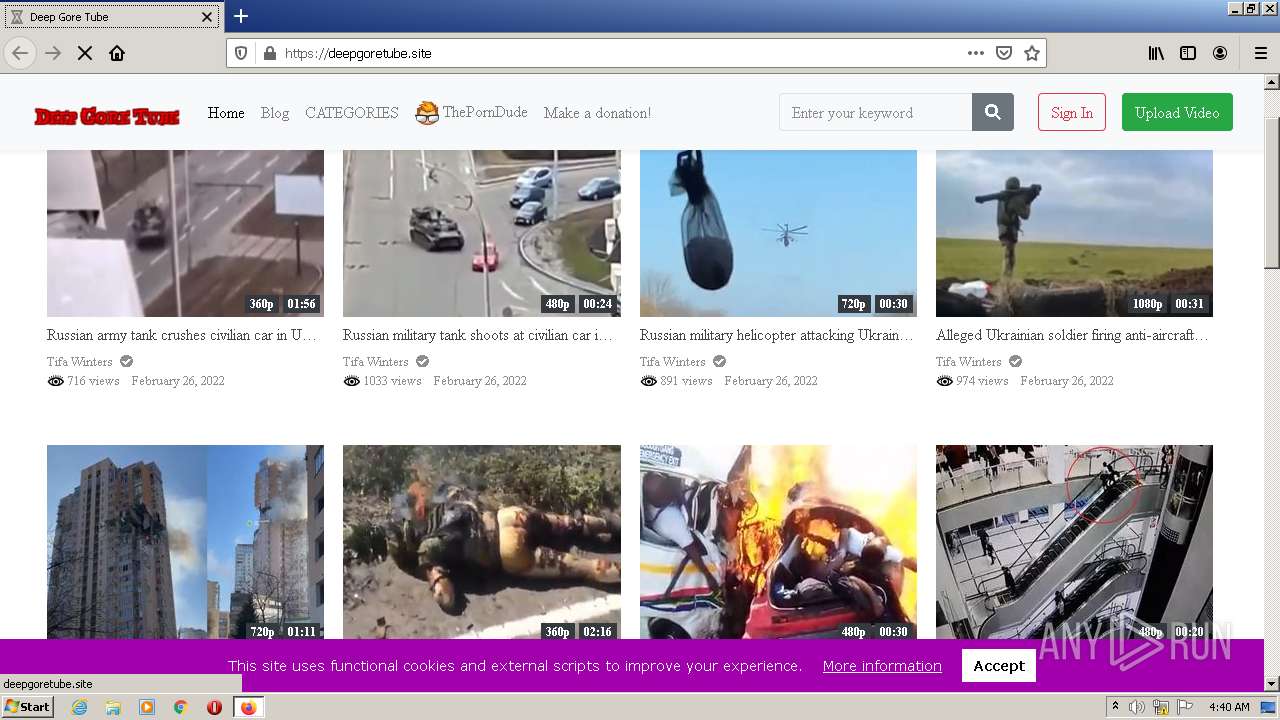The height and width of the screenshot is (720, 1280).
Task: Click the Sign In button
Action: coord(1072,113)
